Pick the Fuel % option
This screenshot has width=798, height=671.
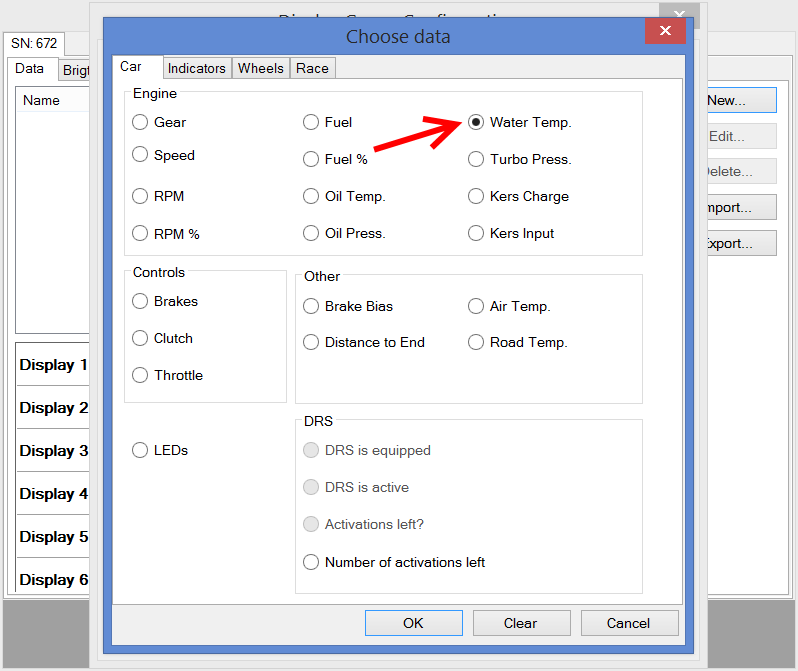coord(311,159)
